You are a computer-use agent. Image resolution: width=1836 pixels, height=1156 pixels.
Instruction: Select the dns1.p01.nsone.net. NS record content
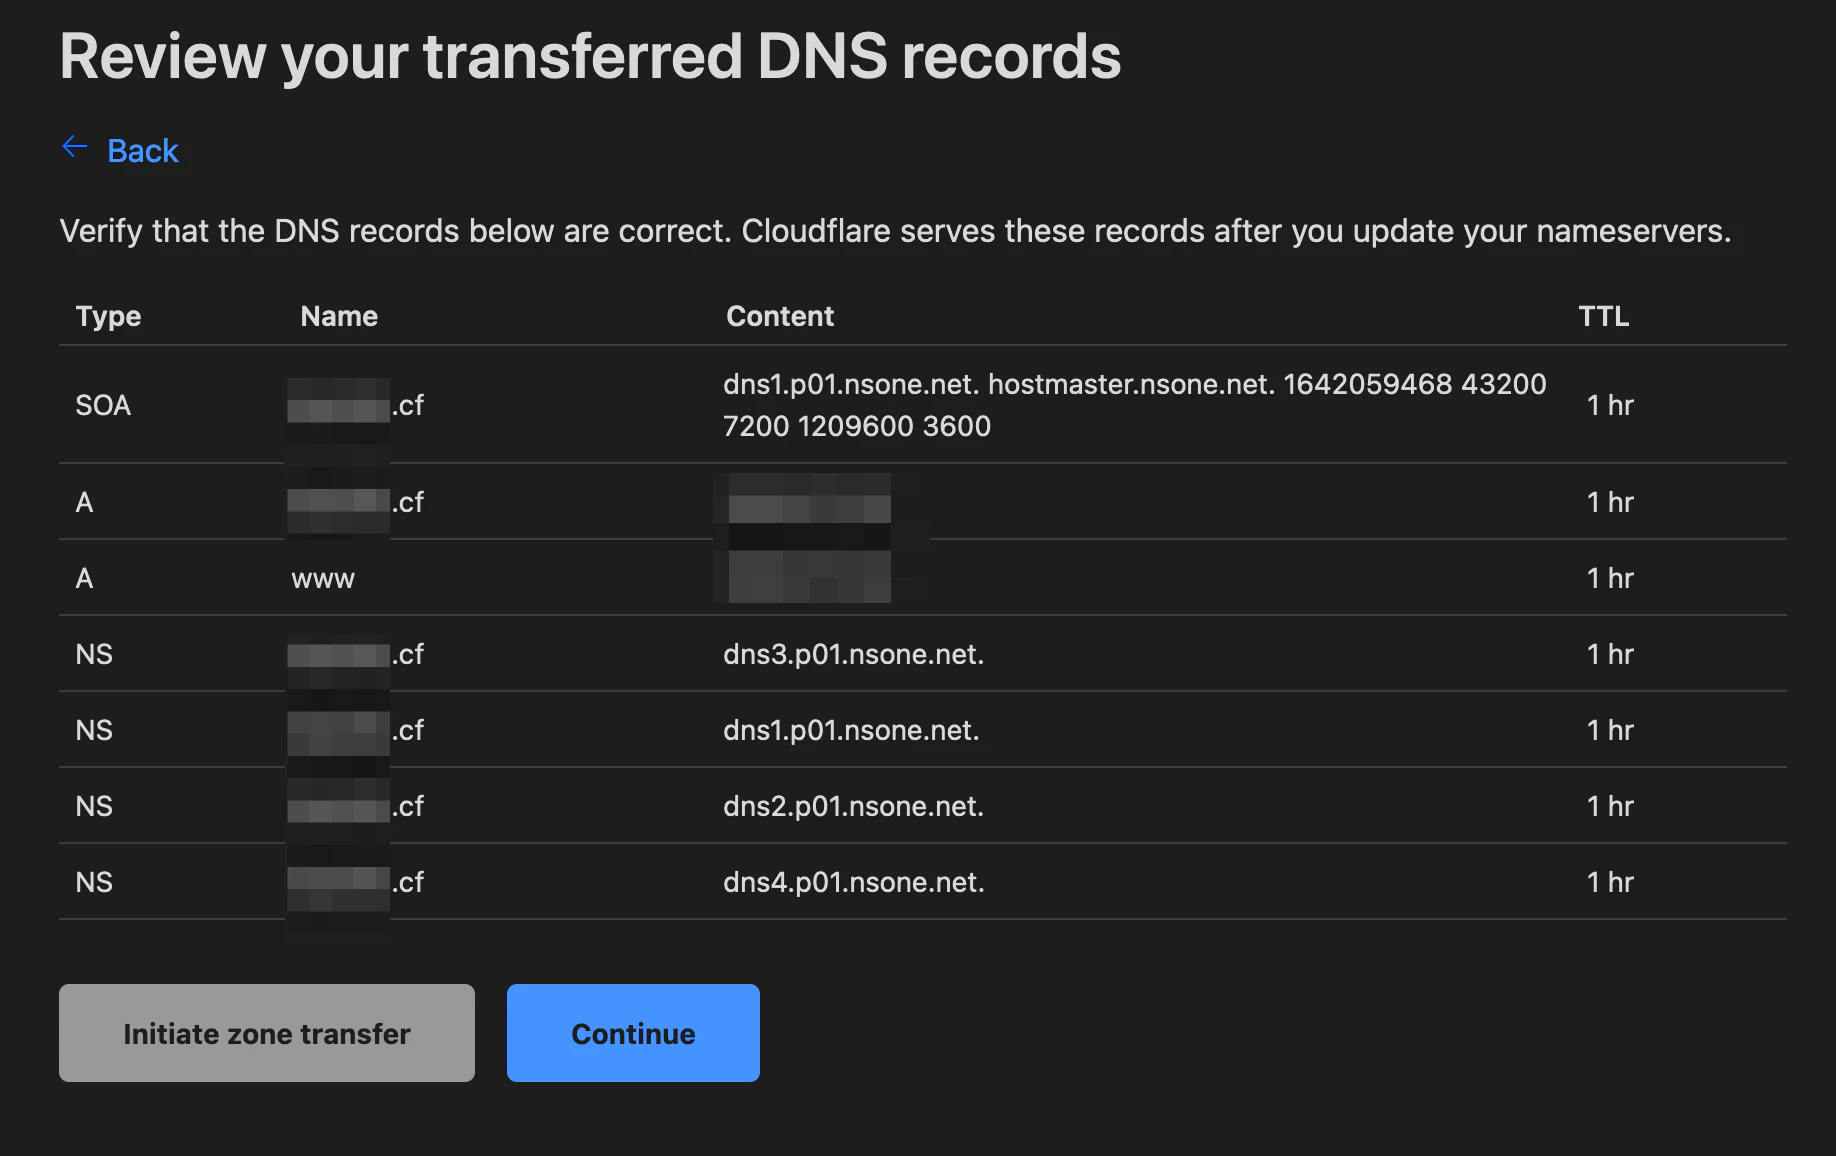click(x=851, y=730)
